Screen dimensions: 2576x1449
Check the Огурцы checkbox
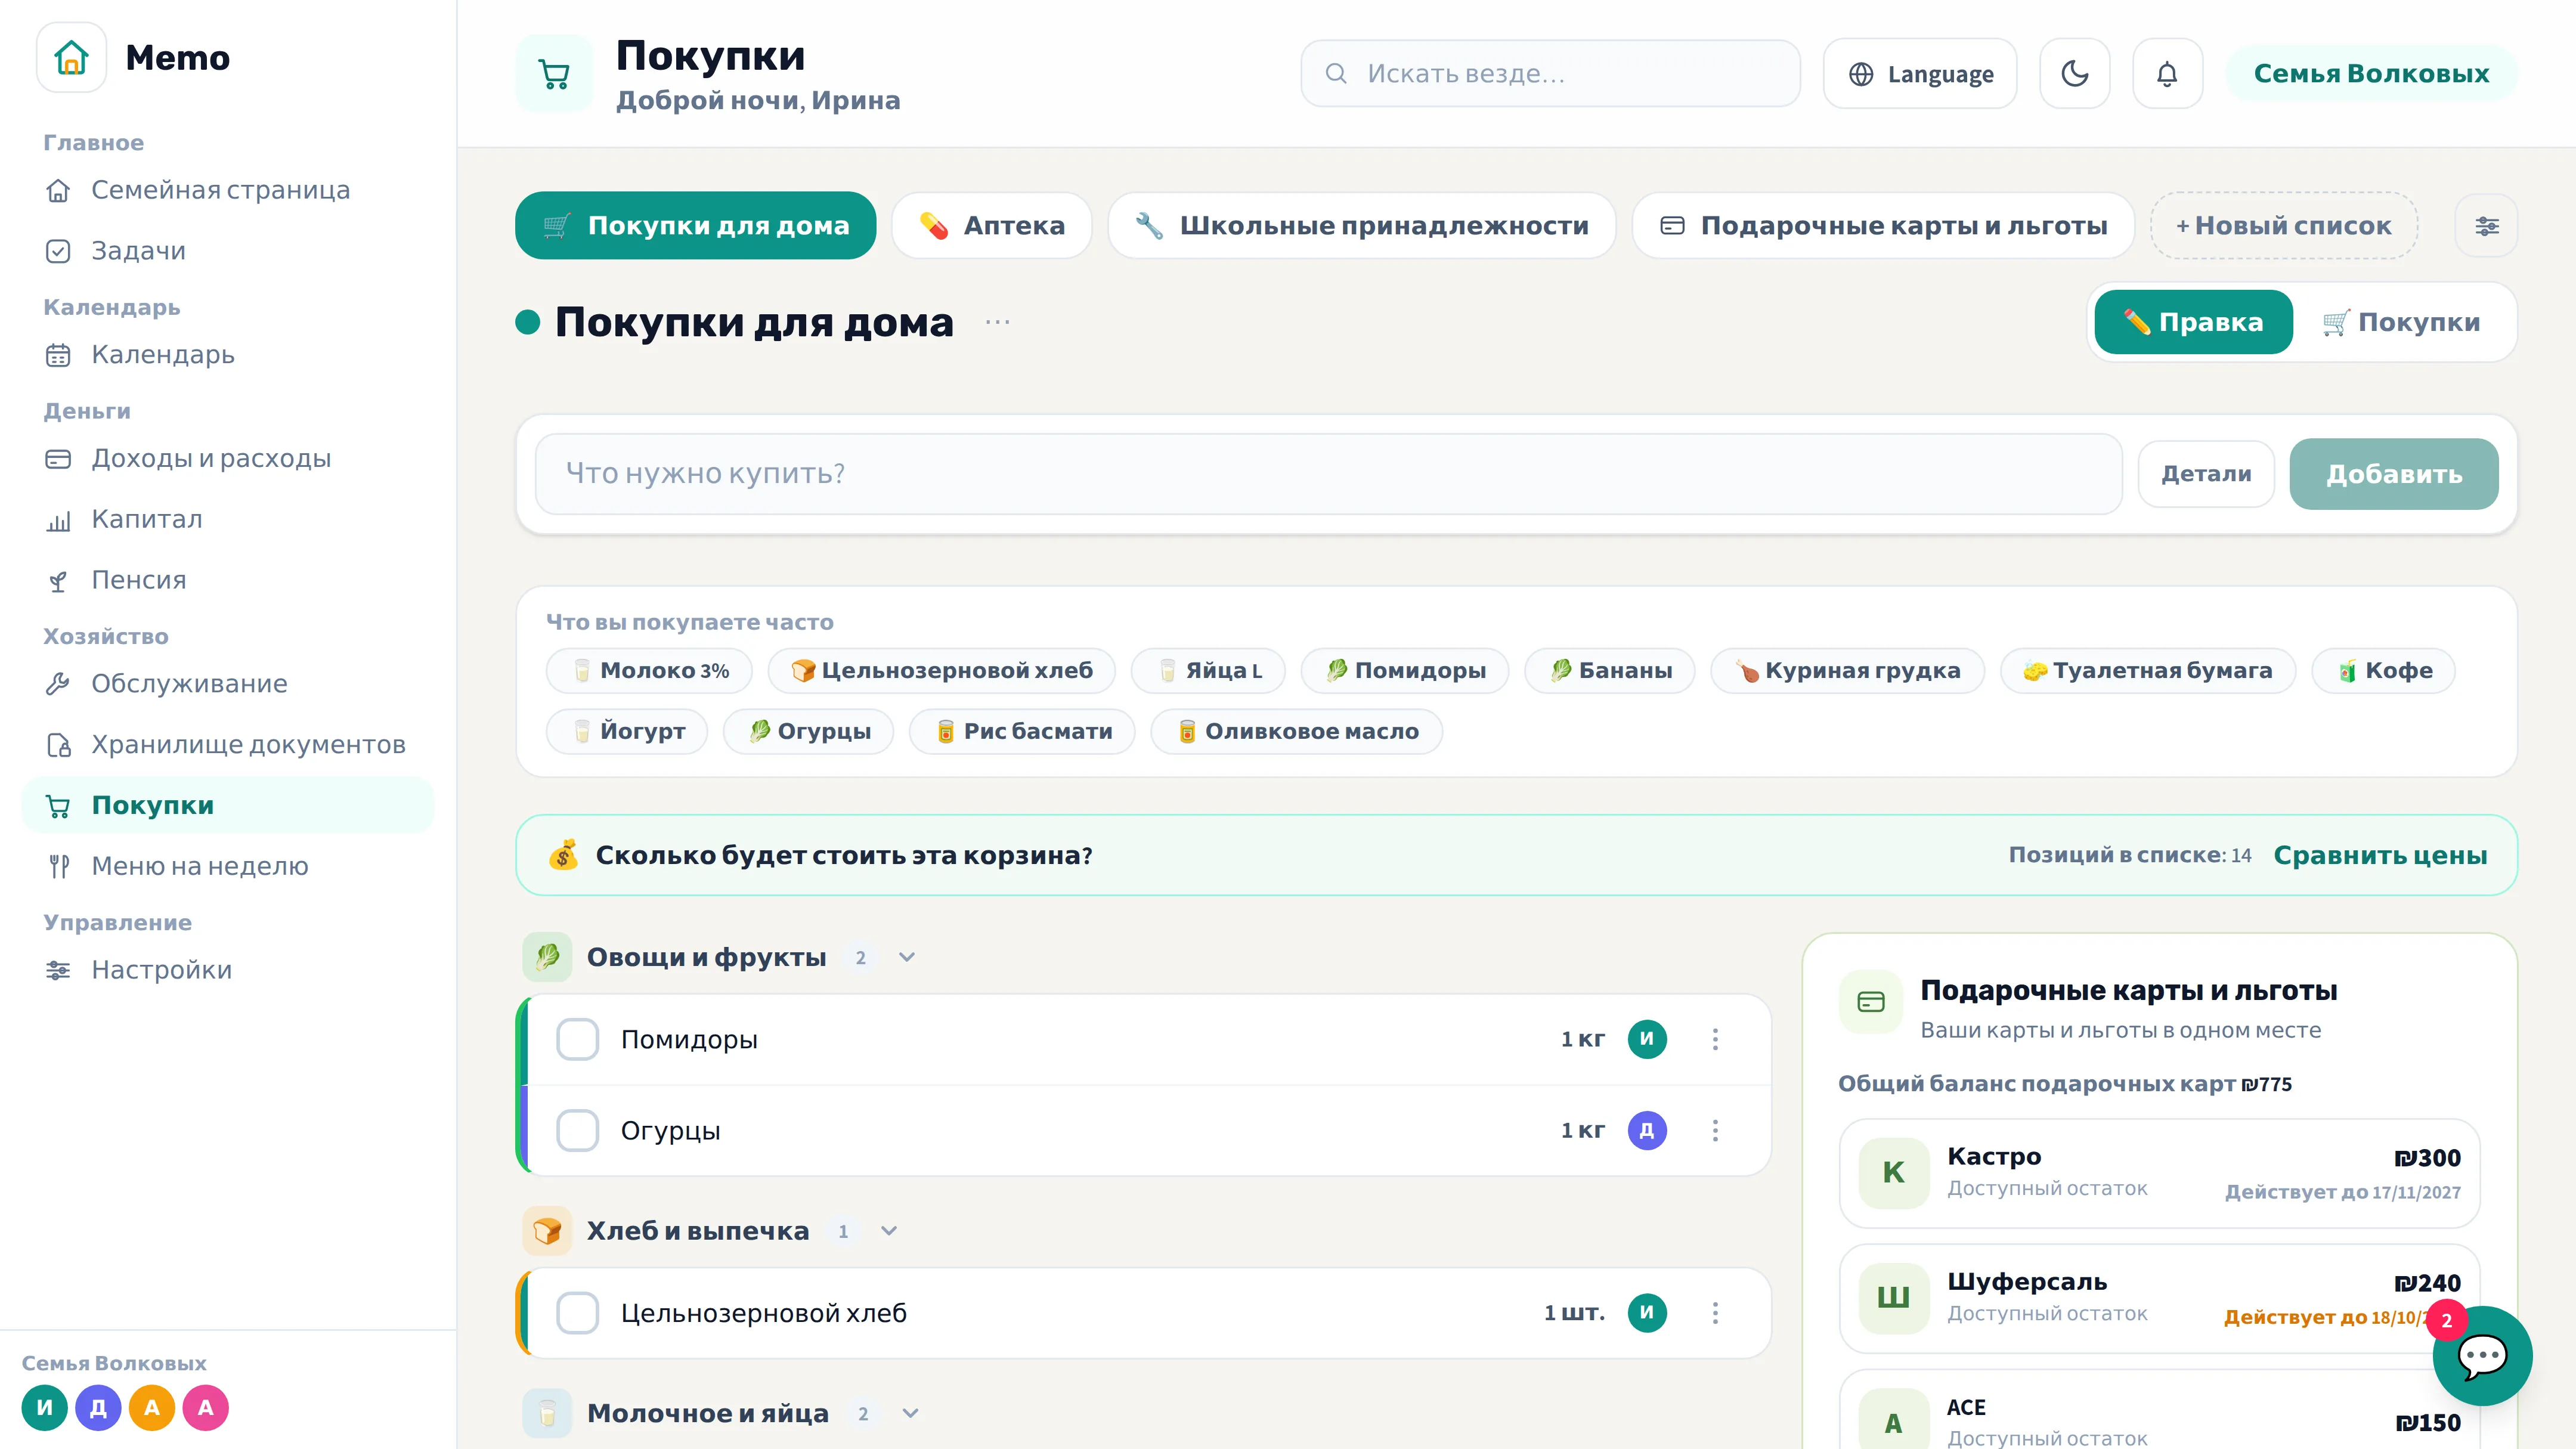(x=577, y=1130)
